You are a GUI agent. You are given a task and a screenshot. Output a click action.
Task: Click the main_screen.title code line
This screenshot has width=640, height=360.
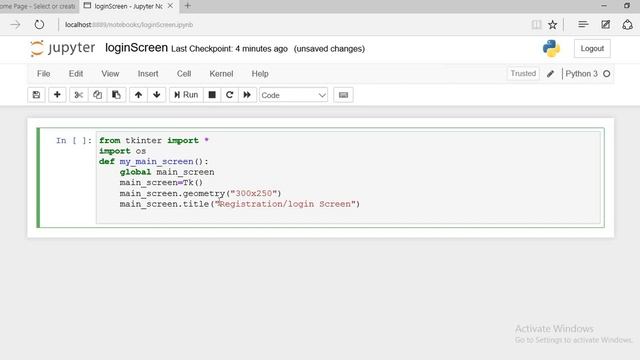[240, 204]
